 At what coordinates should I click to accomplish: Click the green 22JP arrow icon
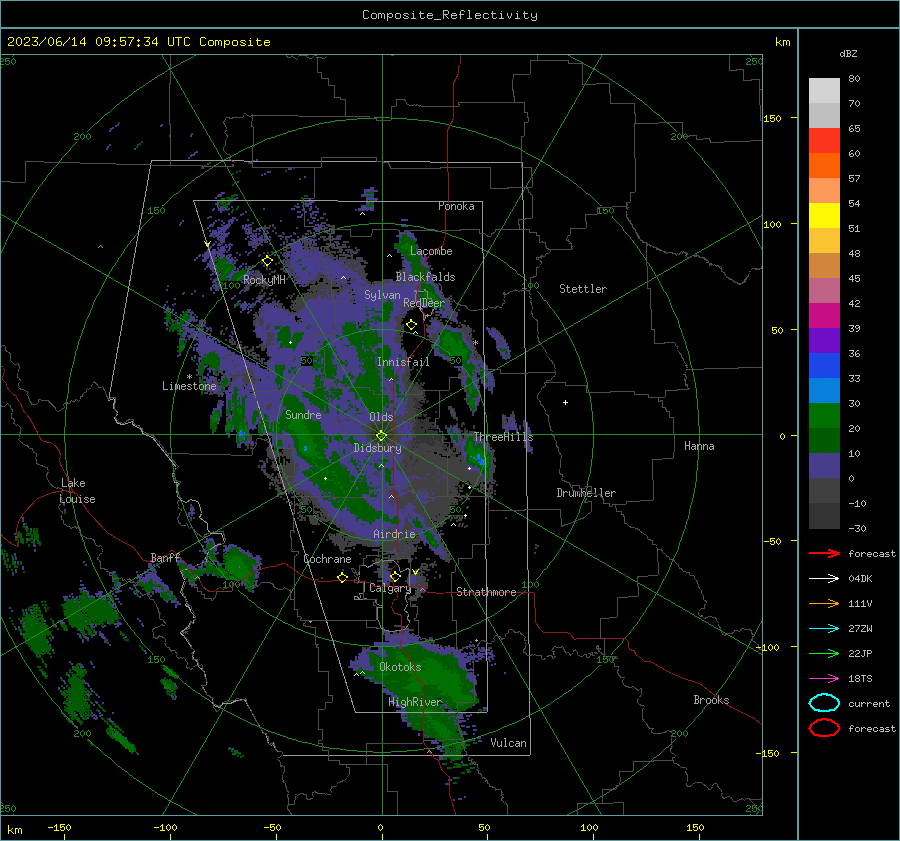click(x=824, y=653)
